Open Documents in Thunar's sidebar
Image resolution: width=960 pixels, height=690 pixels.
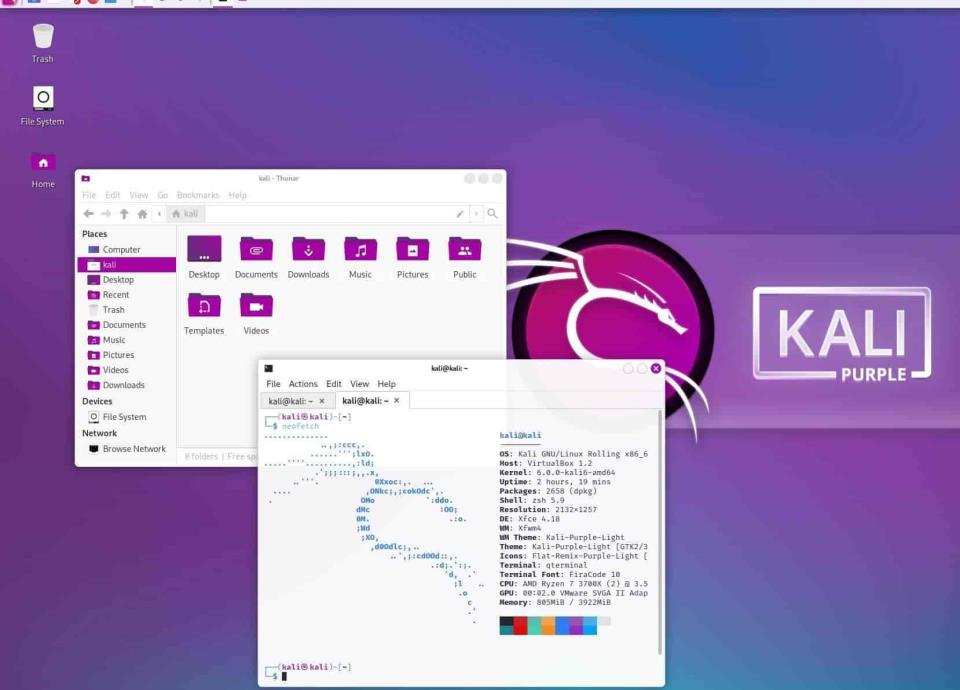point(127,324)
